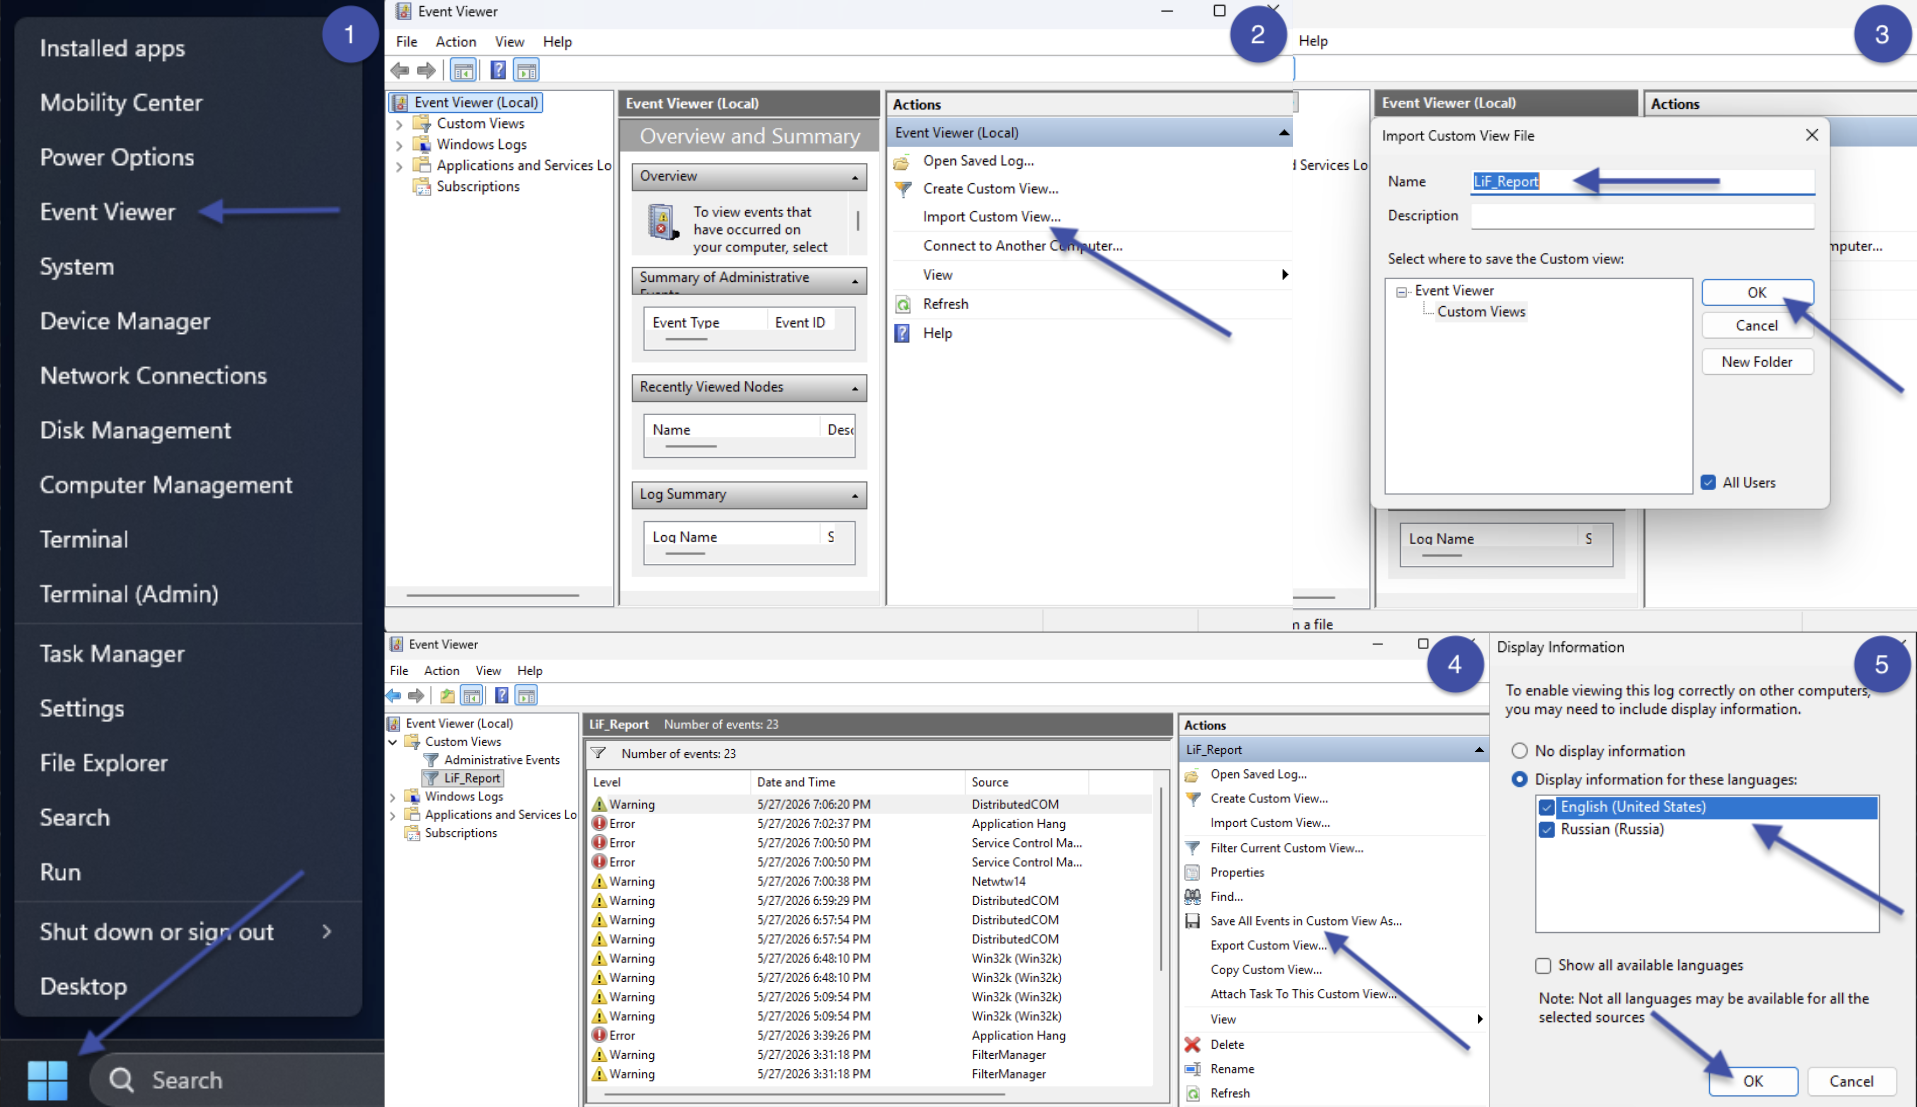The width and height of the screenshot is (1917, 1107).
Task: Click Create Custom View funnel in top Actions pane
Action: (x=903, y=188)
